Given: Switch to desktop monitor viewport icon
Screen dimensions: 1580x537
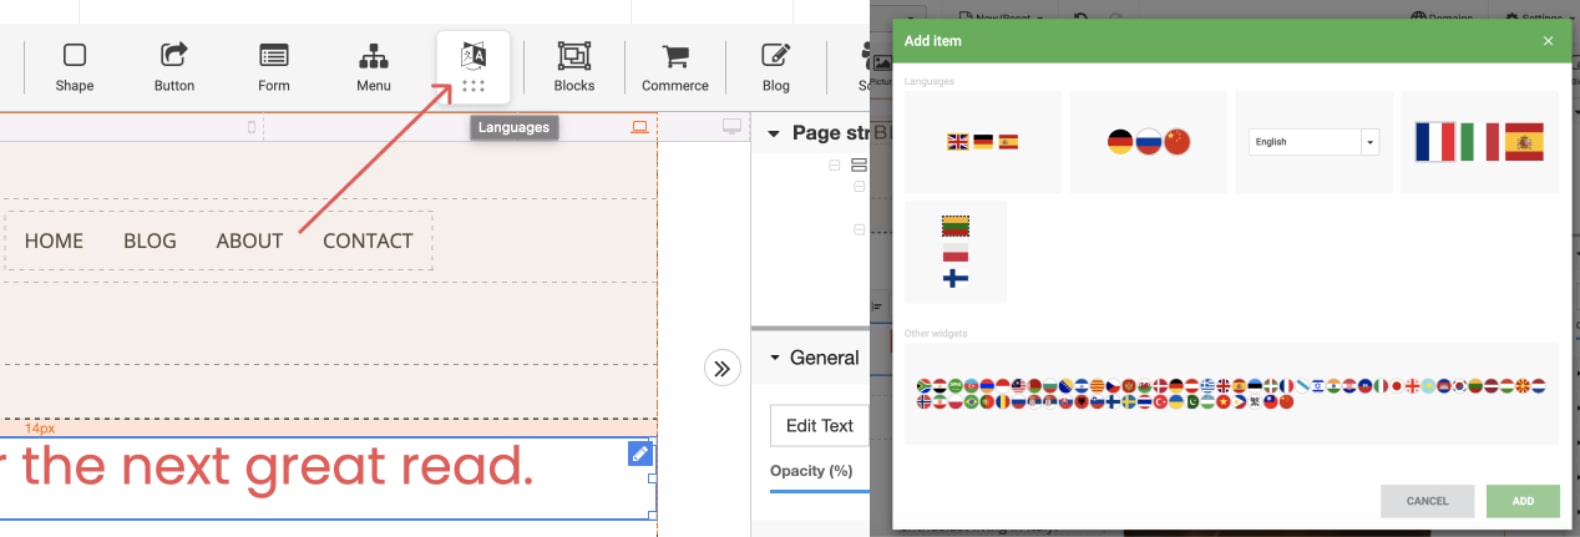Looking at the screenshot, I should (x=732, y=127).
